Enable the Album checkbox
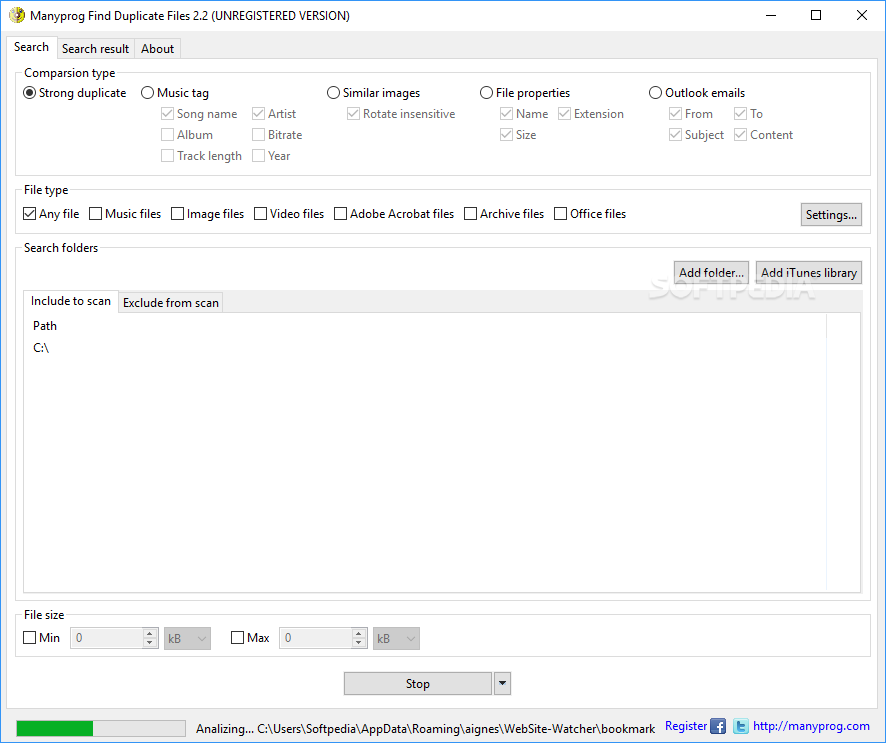 (187, 134)
